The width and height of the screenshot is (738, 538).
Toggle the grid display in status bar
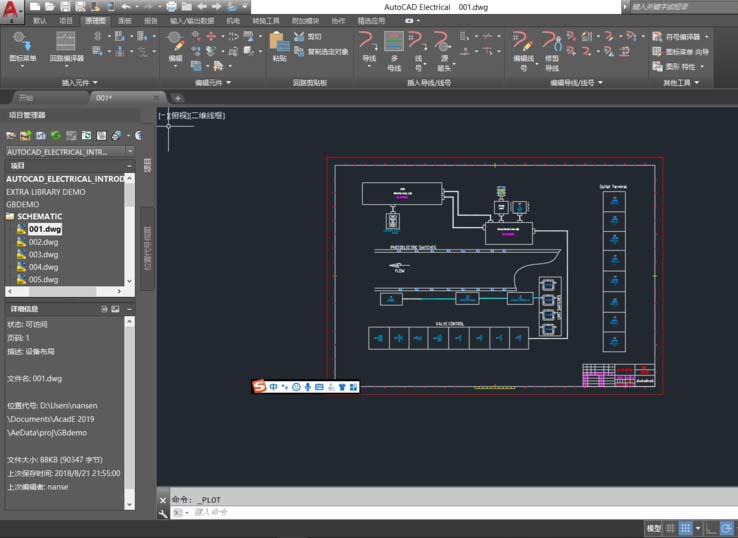(670, 528)
